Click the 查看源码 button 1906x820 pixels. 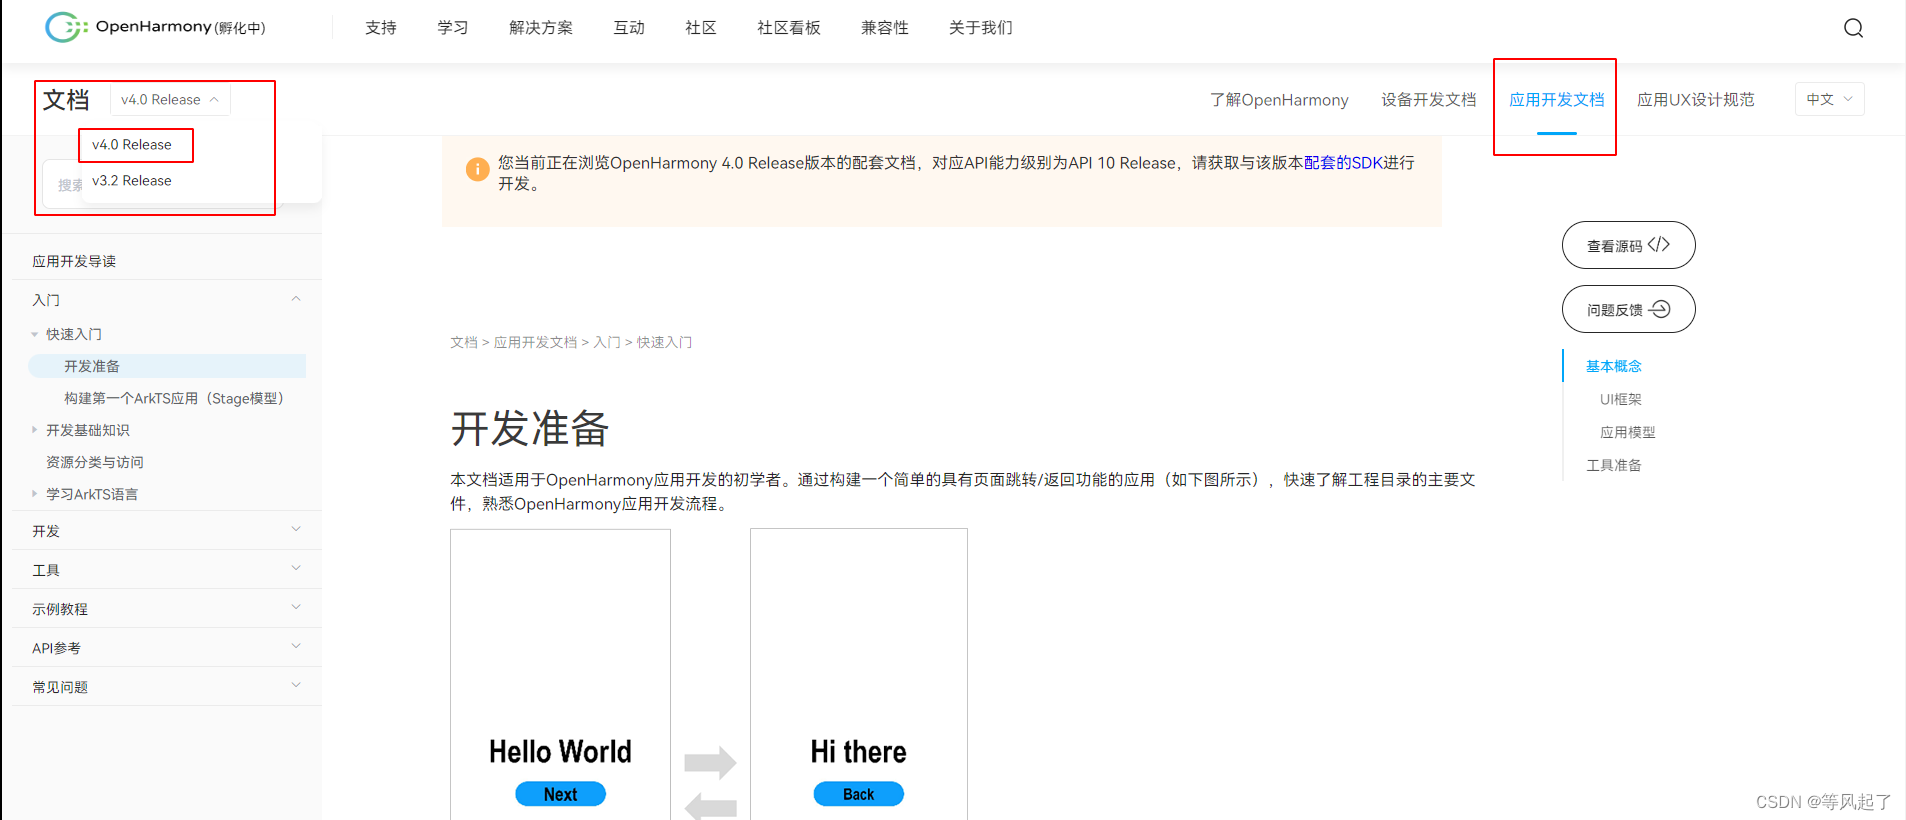click(x=1628, y=245)
